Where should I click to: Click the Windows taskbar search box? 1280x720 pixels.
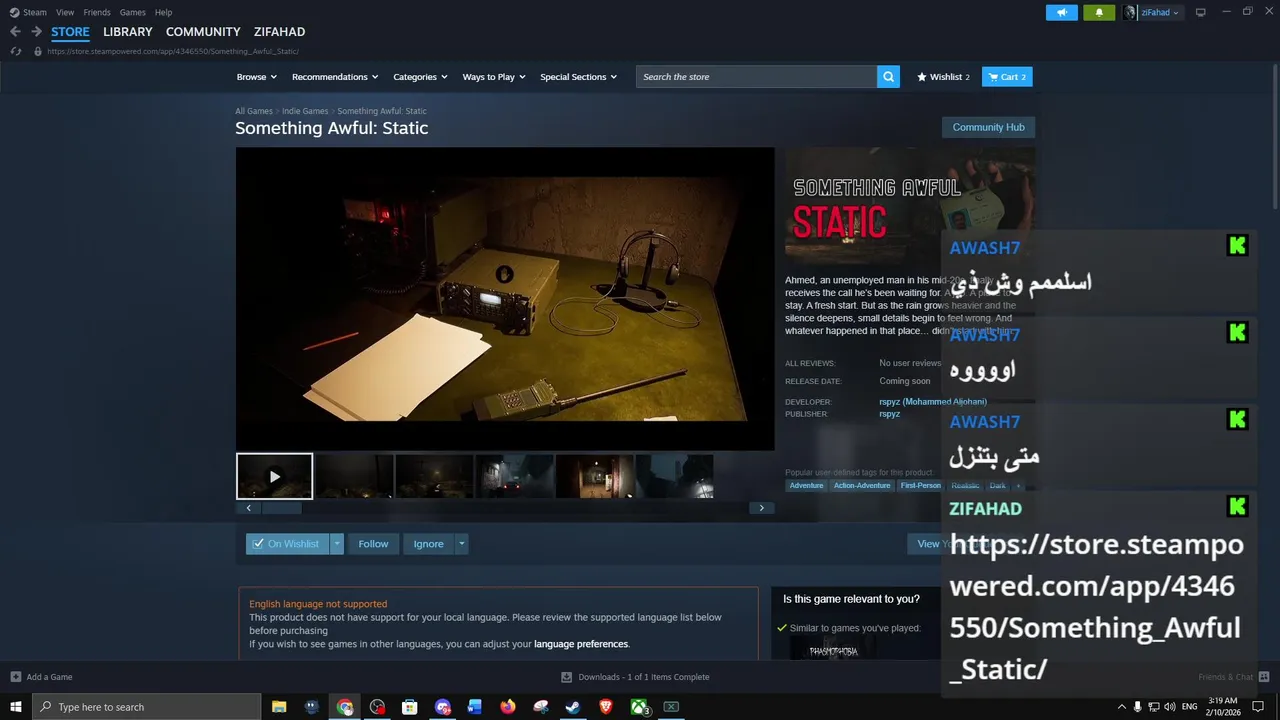(x=147, y=707)
